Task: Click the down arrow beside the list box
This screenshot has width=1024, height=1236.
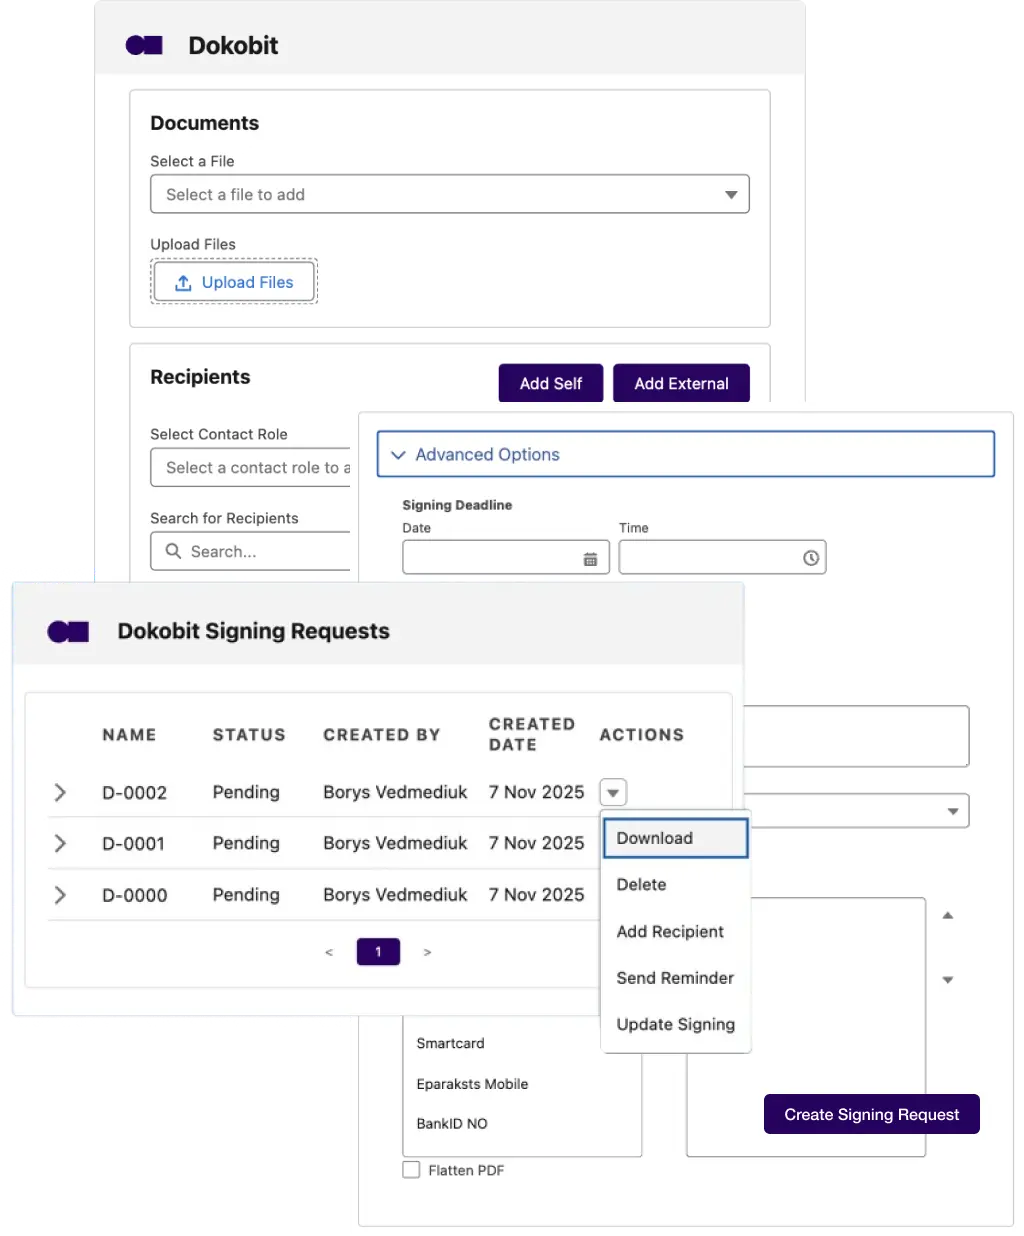Action: pos(948,980)
